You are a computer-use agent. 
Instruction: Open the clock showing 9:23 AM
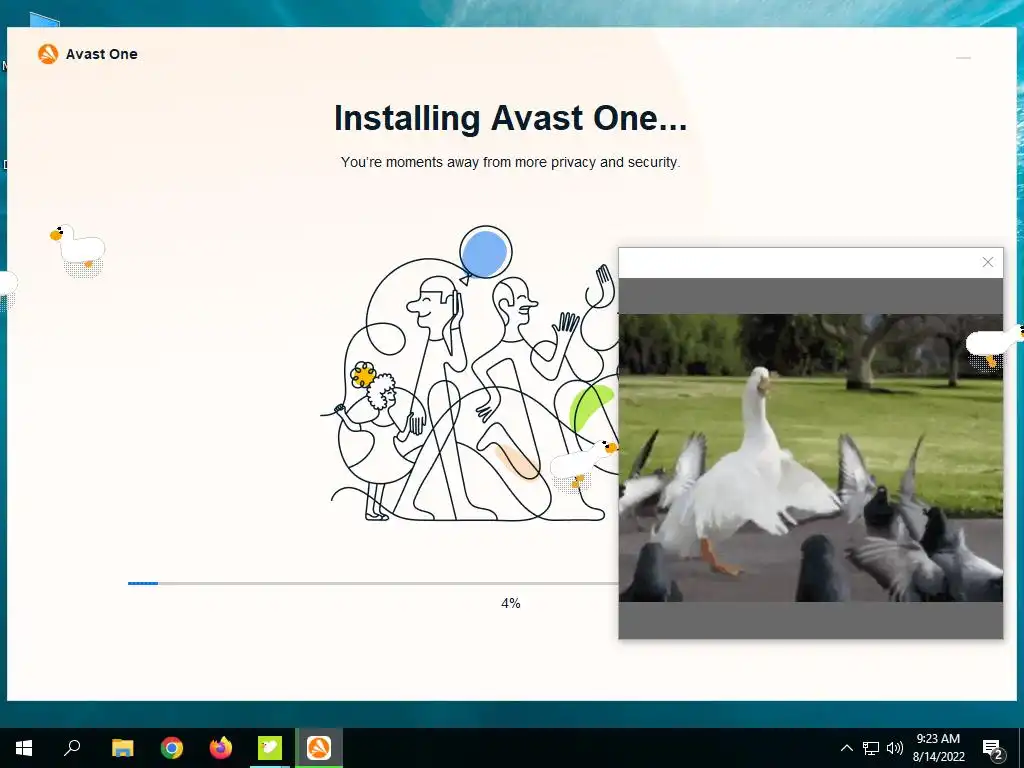938,748
